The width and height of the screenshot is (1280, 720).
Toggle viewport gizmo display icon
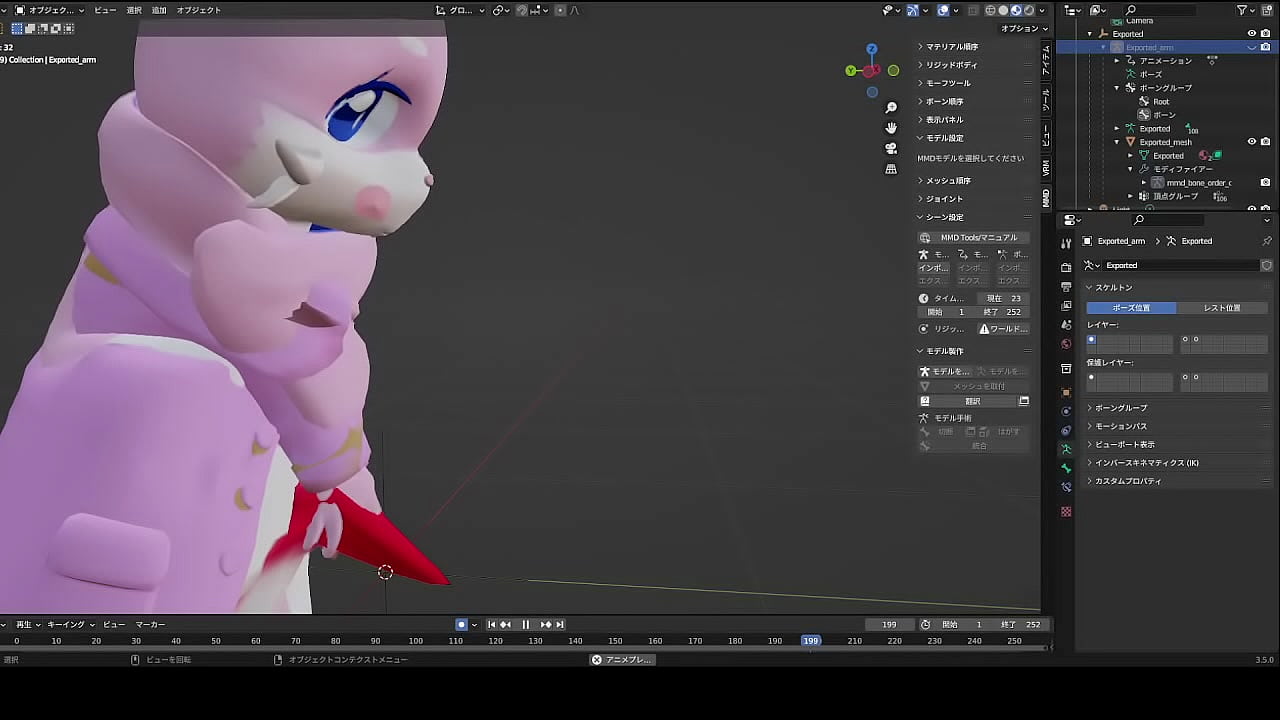[x=913, y=10]
